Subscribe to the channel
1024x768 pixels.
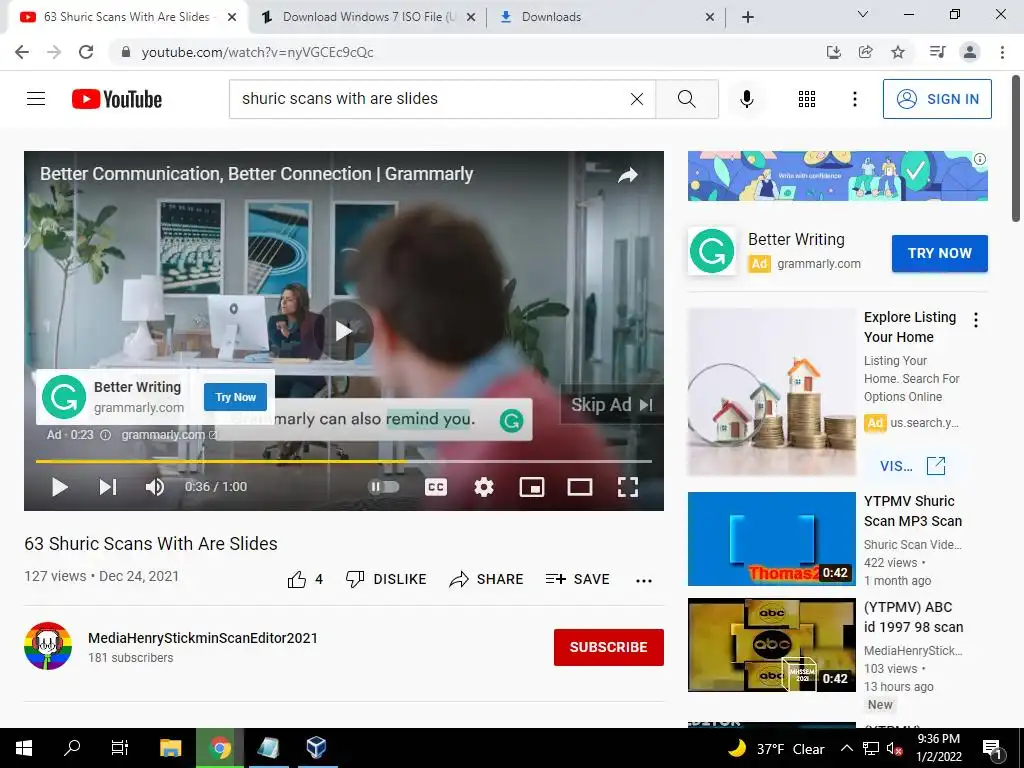click(609, 647)
